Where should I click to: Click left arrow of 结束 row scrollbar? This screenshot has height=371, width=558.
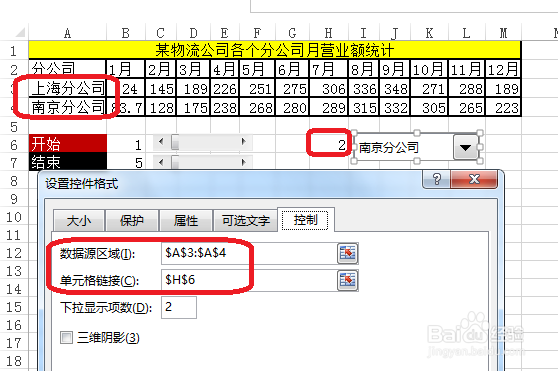[161, 162]
